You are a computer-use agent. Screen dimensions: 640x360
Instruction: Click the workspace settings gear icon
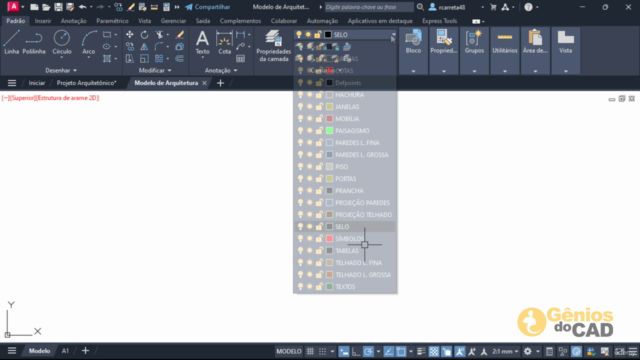(528, 351)
